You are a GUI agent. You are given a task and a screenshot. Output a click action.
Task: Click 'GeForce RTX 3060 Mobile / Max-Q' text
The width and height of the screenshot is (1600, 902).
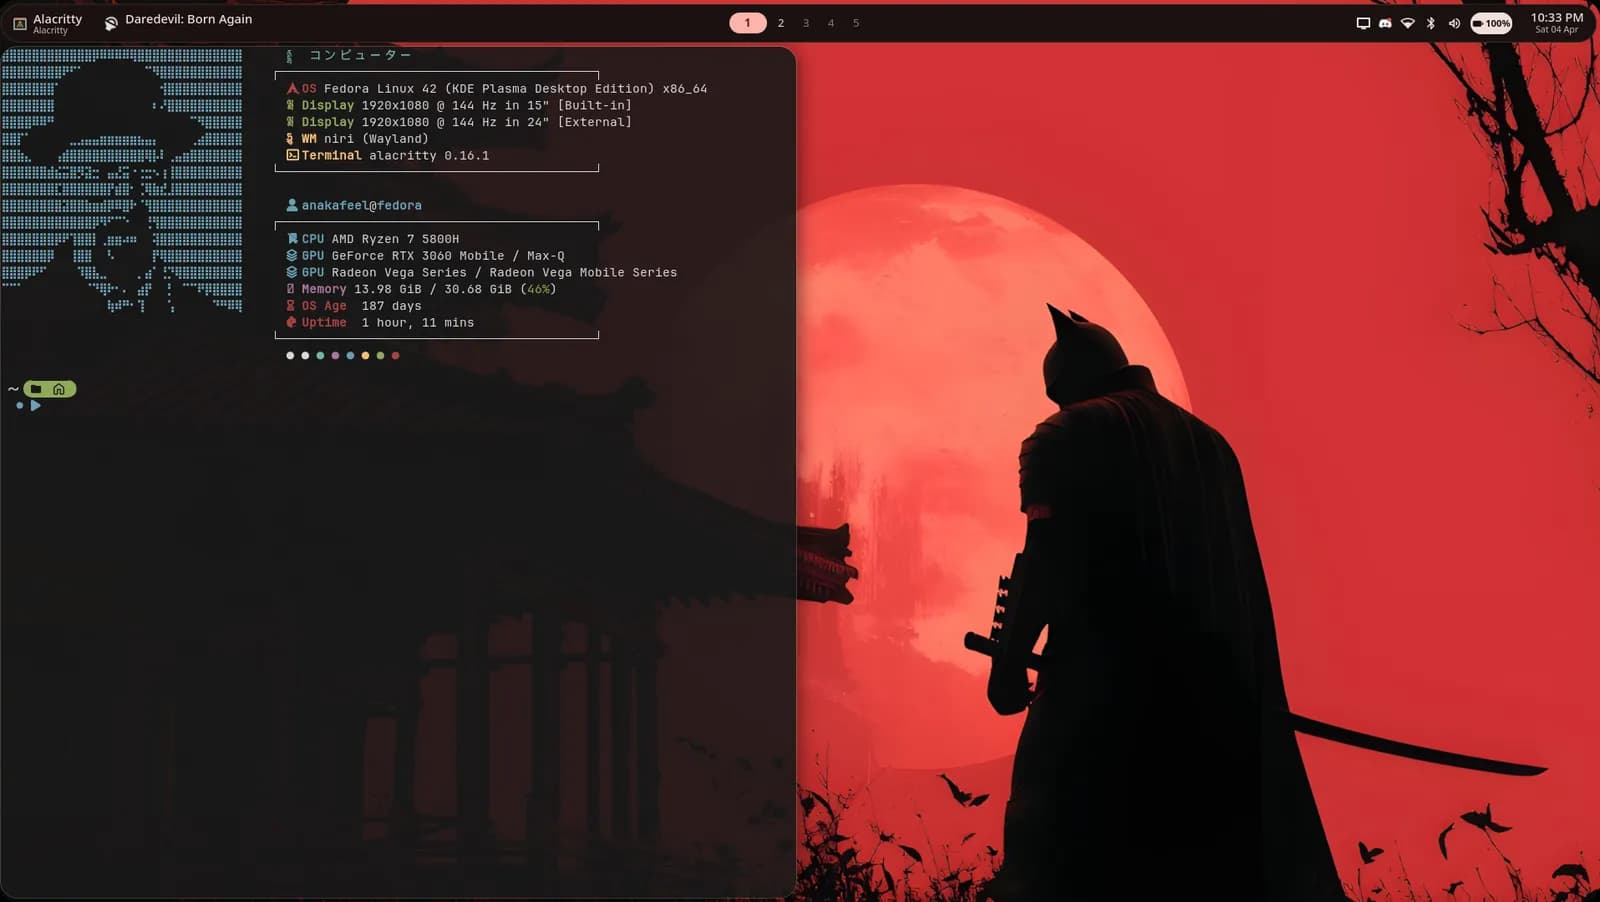[x=448, y=256]
